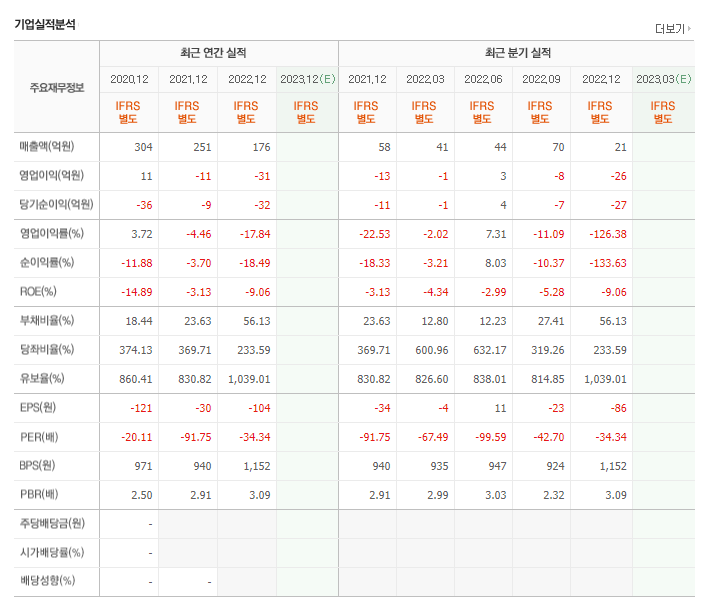Screen dimensions: 707x605
Task: Select quarterly column header 2022.03
Action: coord(425,79)
